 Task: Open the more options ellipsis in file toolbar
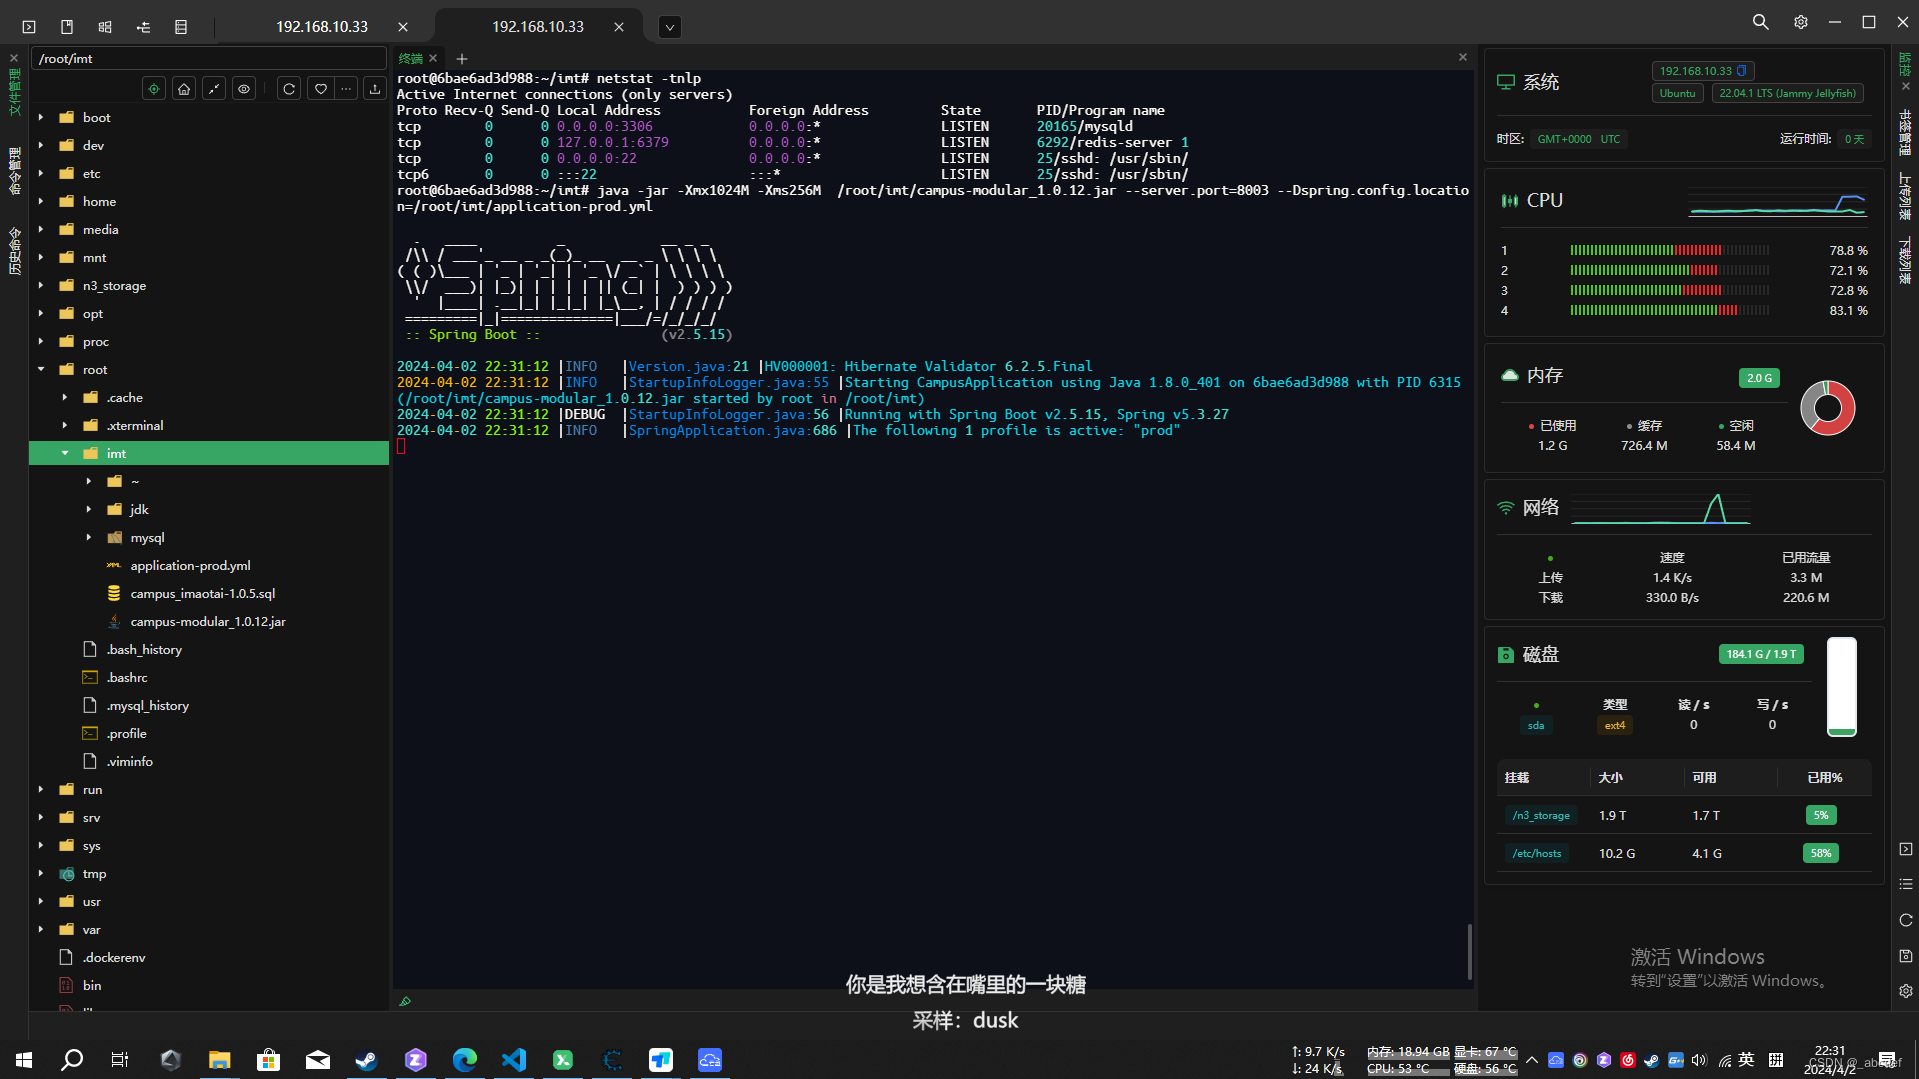[346, 89]
